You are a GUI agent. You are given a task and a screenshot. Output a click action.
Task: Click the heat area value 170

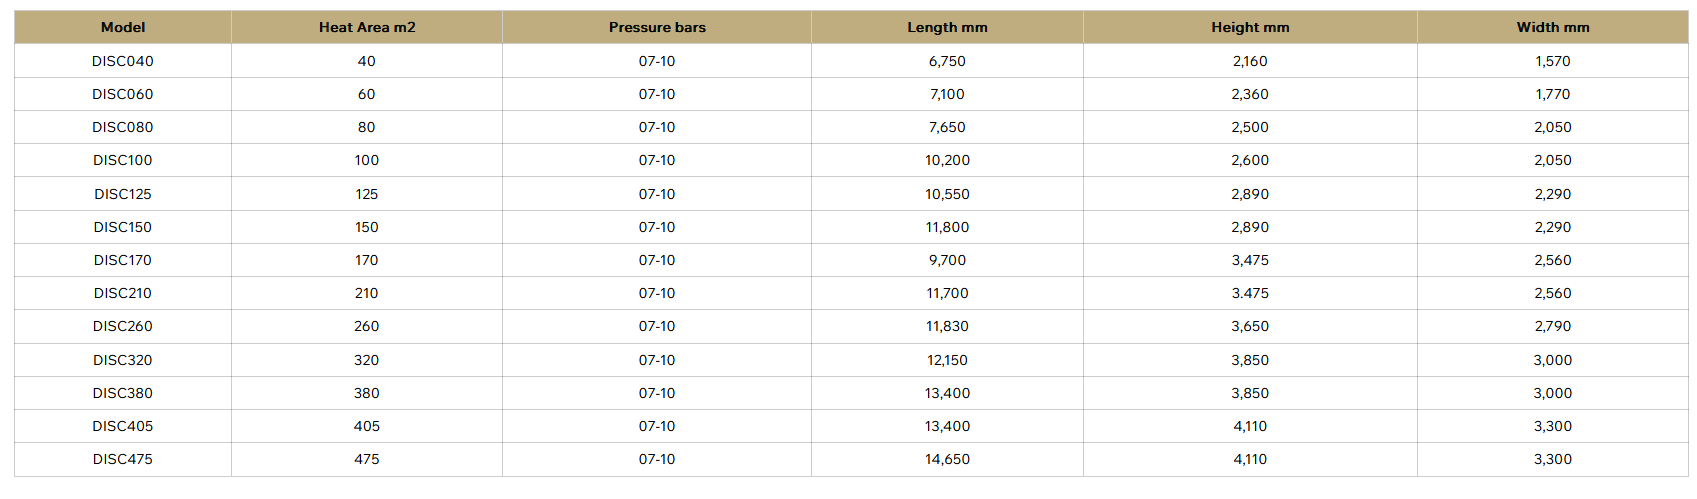point(367,260)
